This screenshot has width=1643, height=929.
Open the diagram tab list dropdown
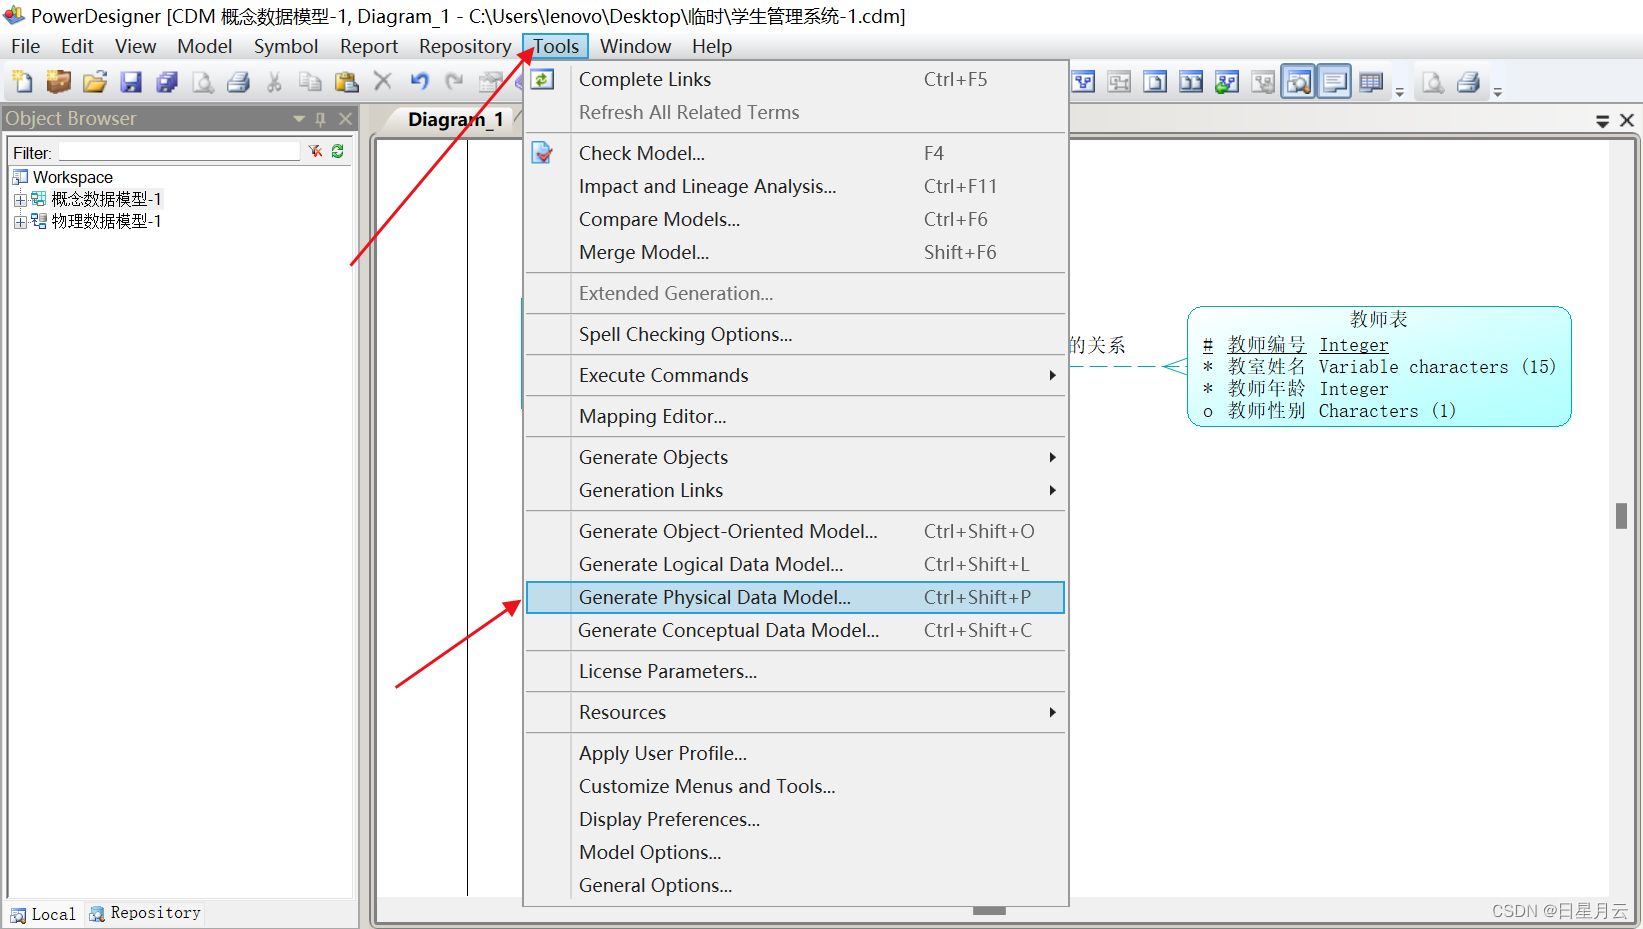1602,121
